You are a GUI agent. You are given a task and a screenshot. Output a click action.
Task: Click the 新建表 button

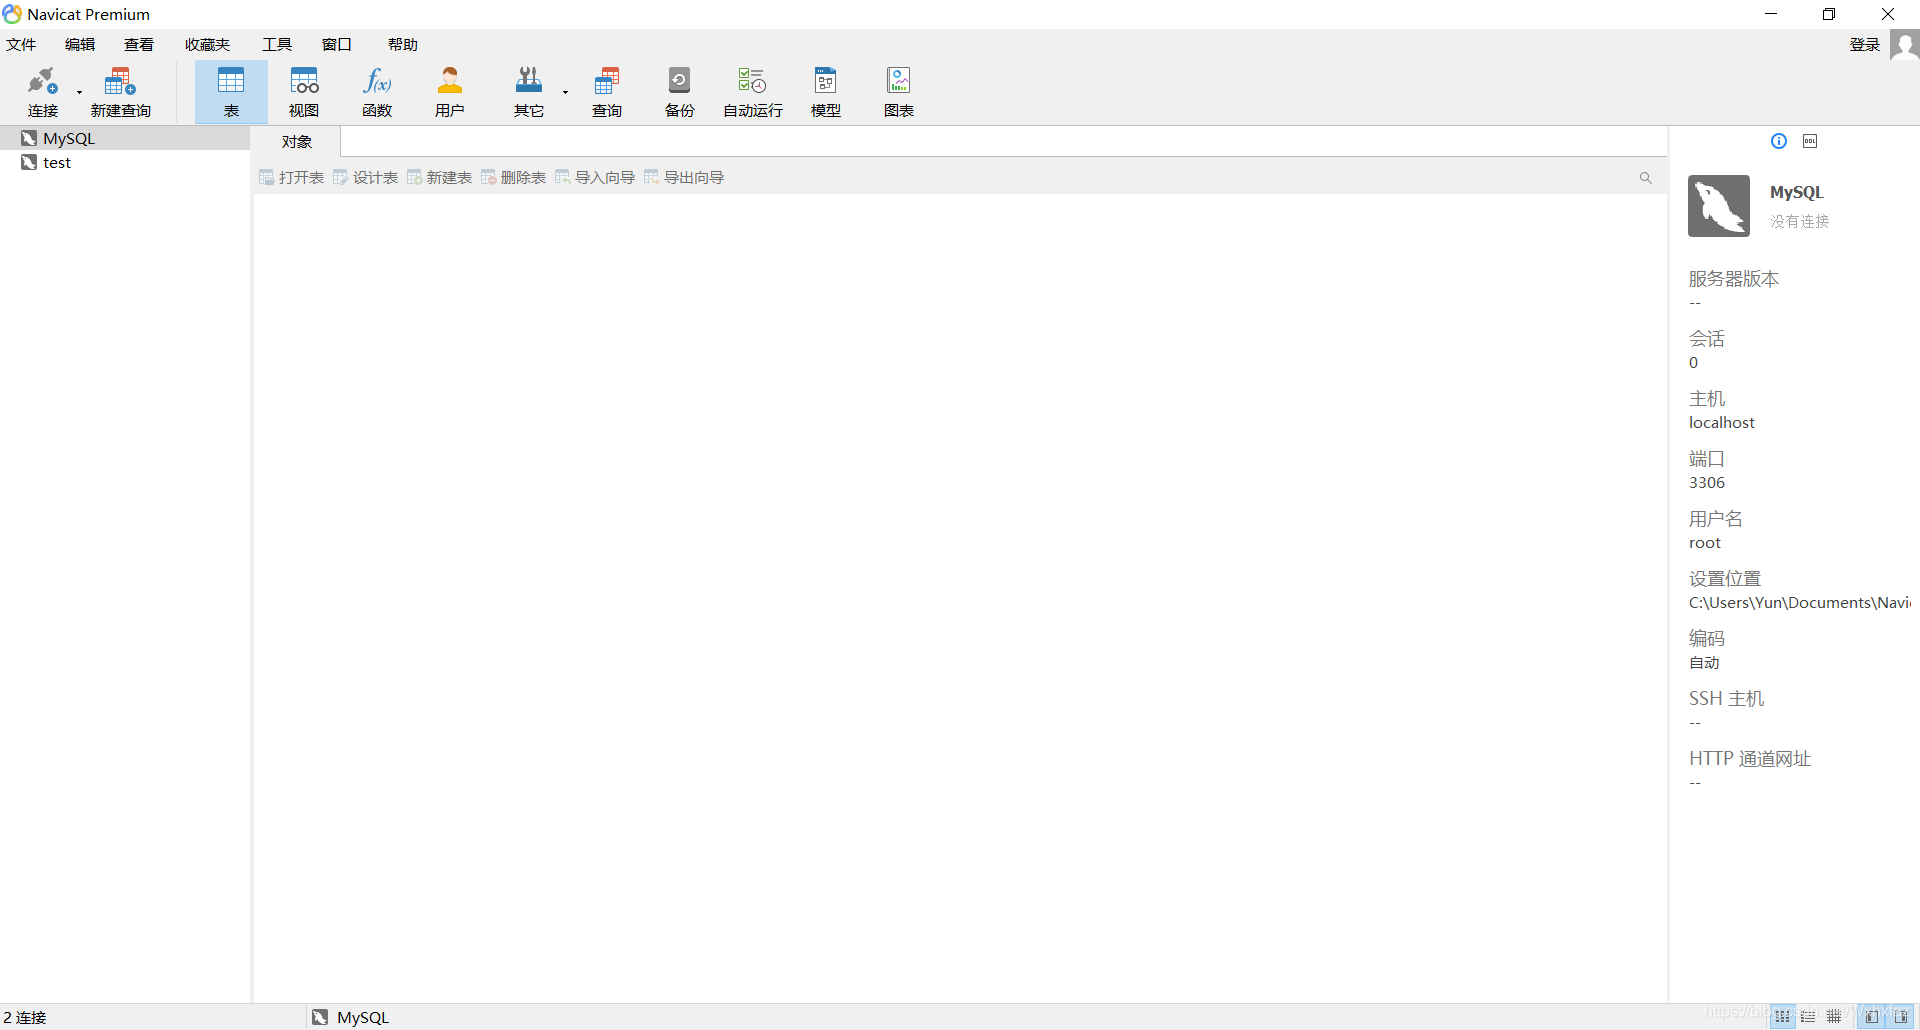pyautogui.click(x=439, y=177)
